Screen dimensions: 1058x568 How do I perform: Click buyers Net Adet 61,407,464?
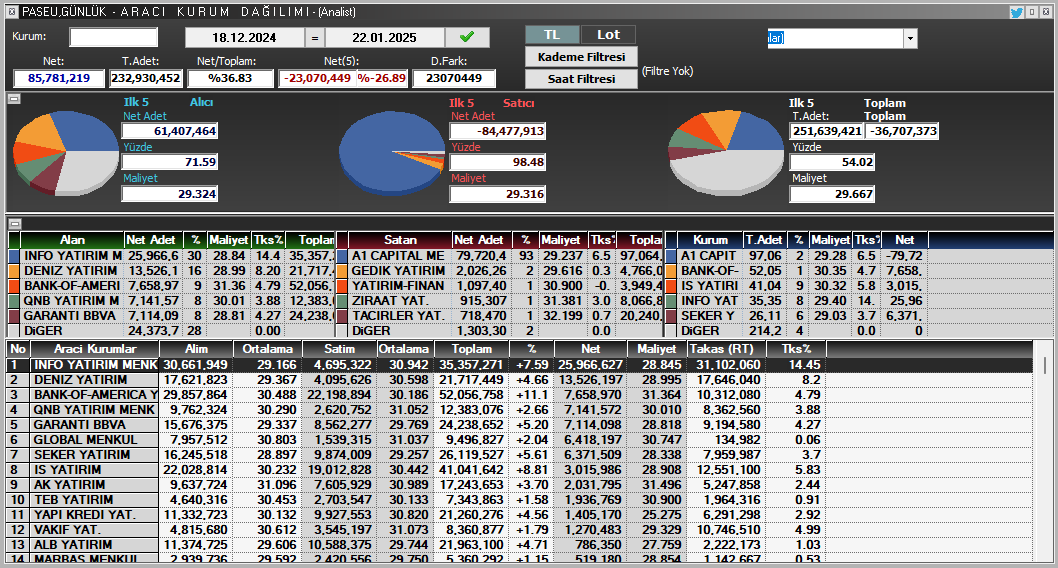point(169,131)
